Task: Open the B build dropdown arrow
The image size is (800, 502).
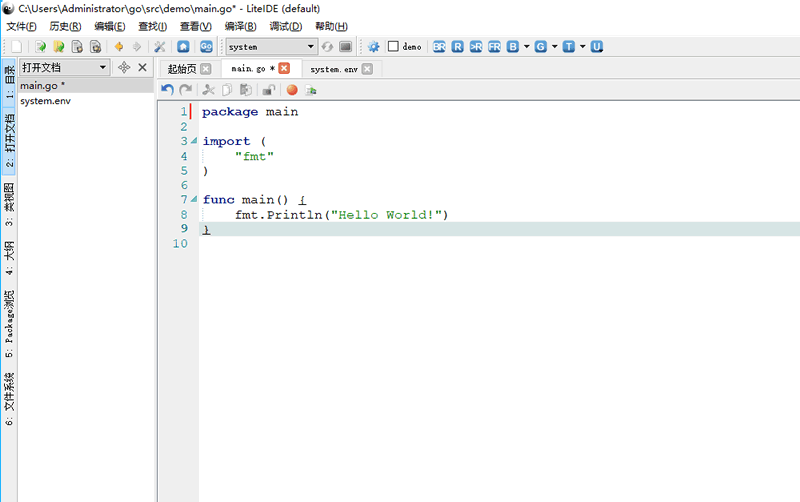Action: click(x=527, y=47)
